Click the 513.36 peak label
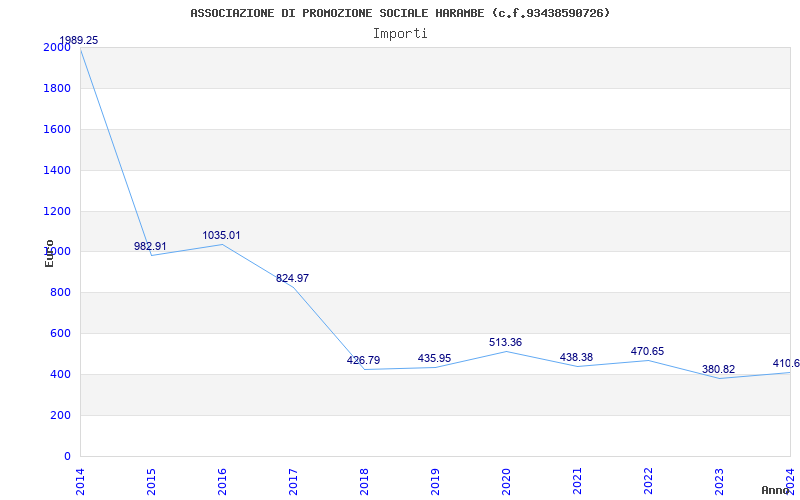This screenshot has width=800, height=500. pos(506,342)
